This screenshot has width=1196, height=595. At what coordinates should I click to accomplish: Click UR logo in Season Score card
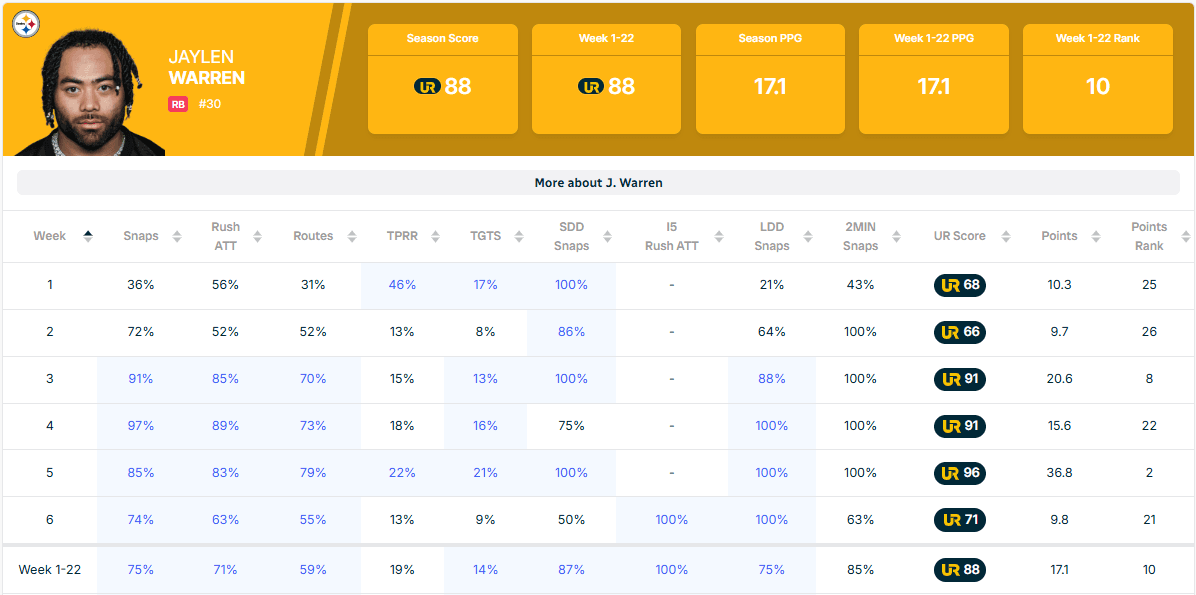427,87
